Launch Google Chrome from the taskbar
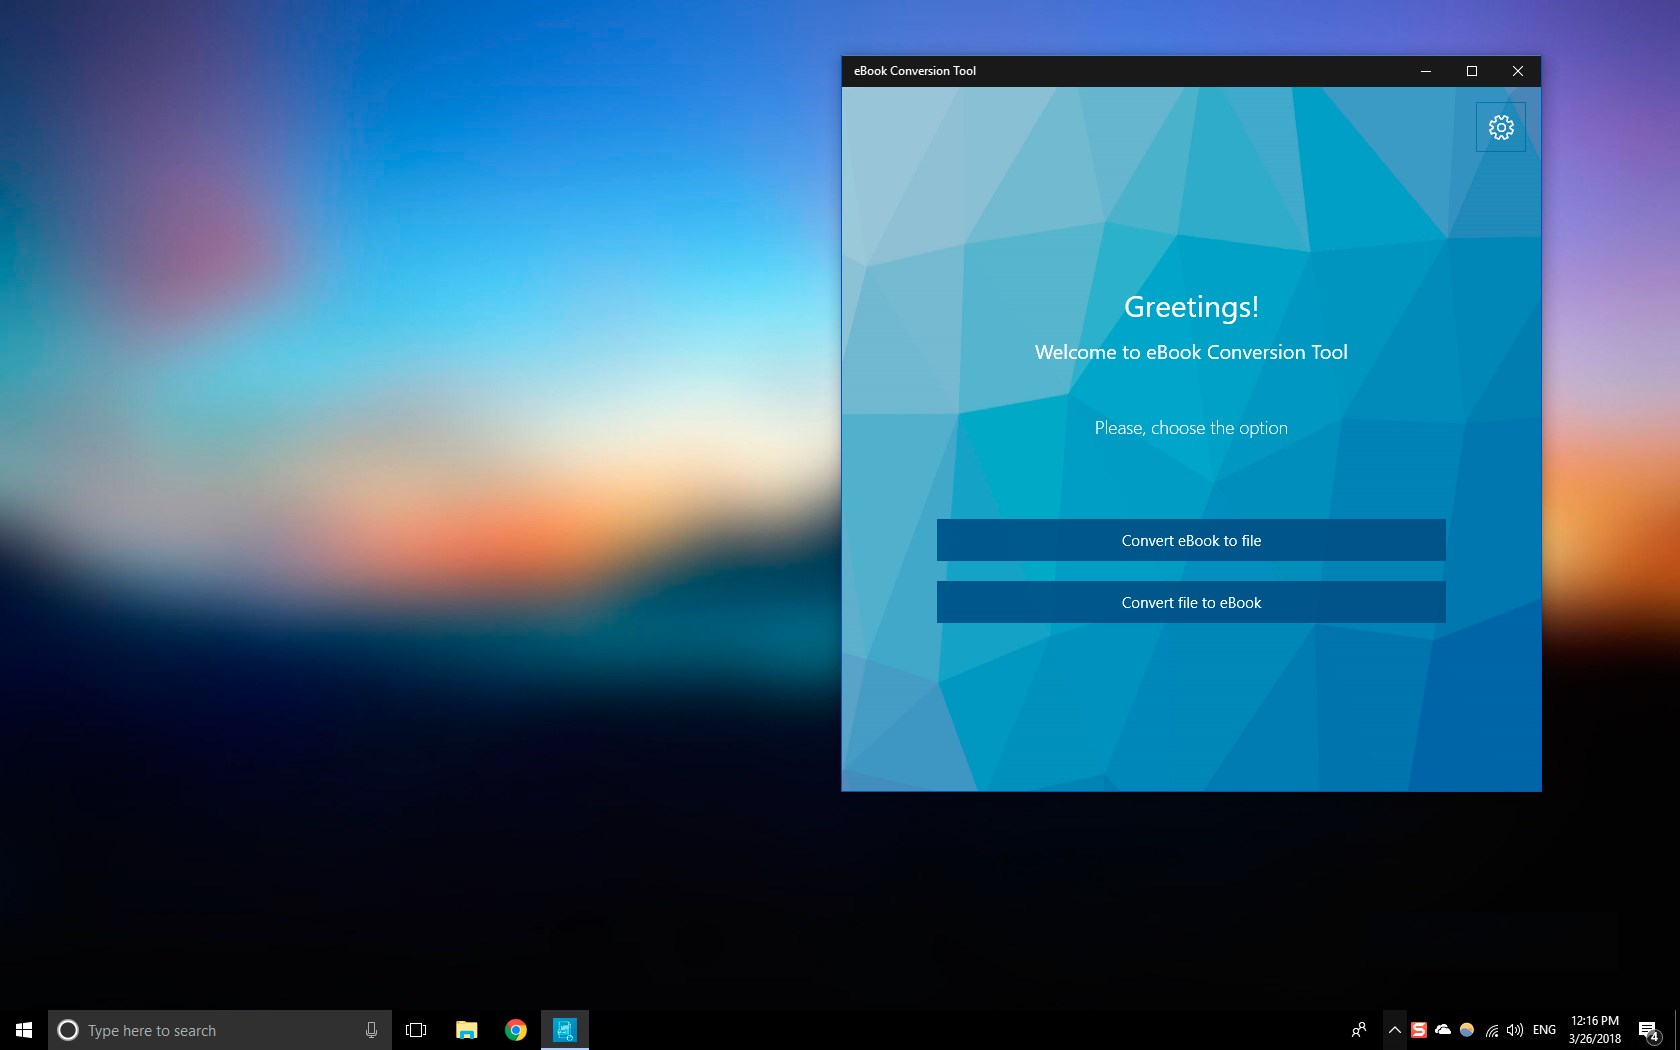The width and height of the screenshot is (1680, 1050). [x=515, y=1030]
